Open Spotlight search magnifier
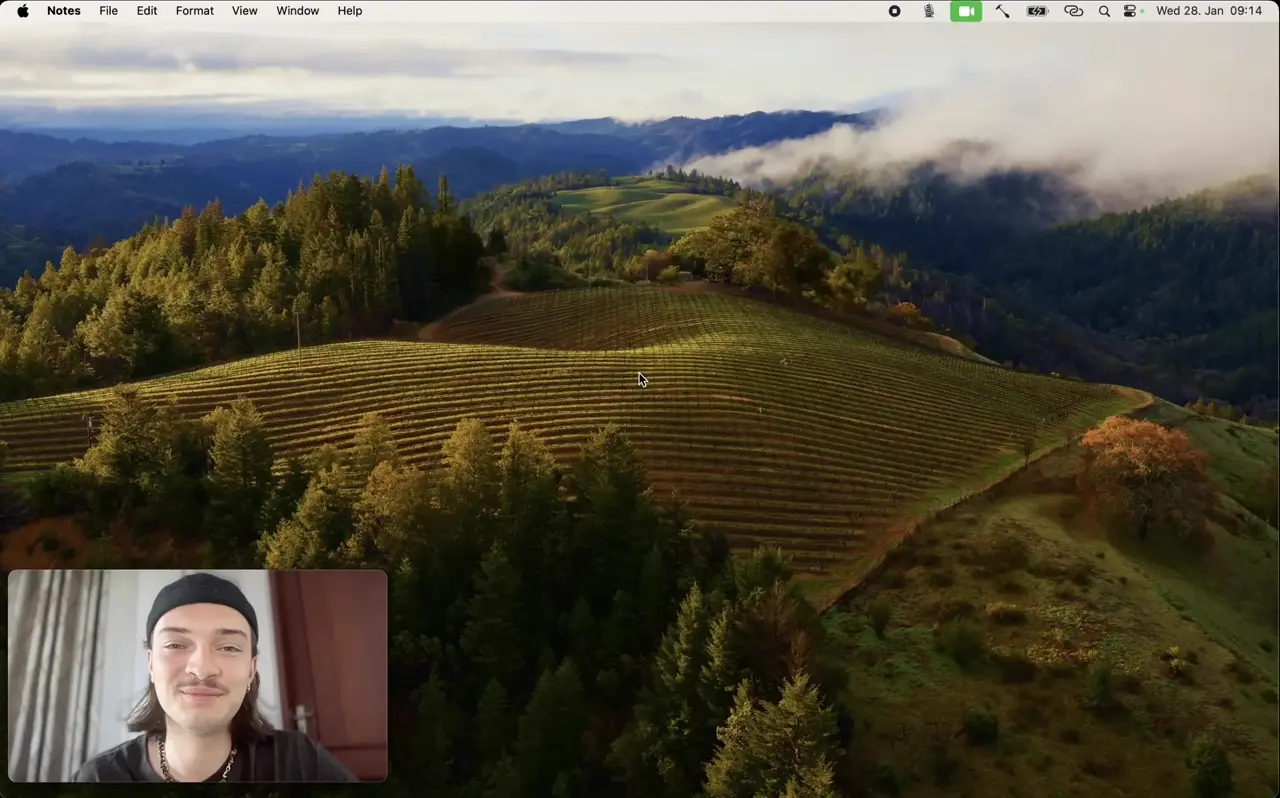The width and height of the screenshot is (1280, 798). tap(1104, 11)
